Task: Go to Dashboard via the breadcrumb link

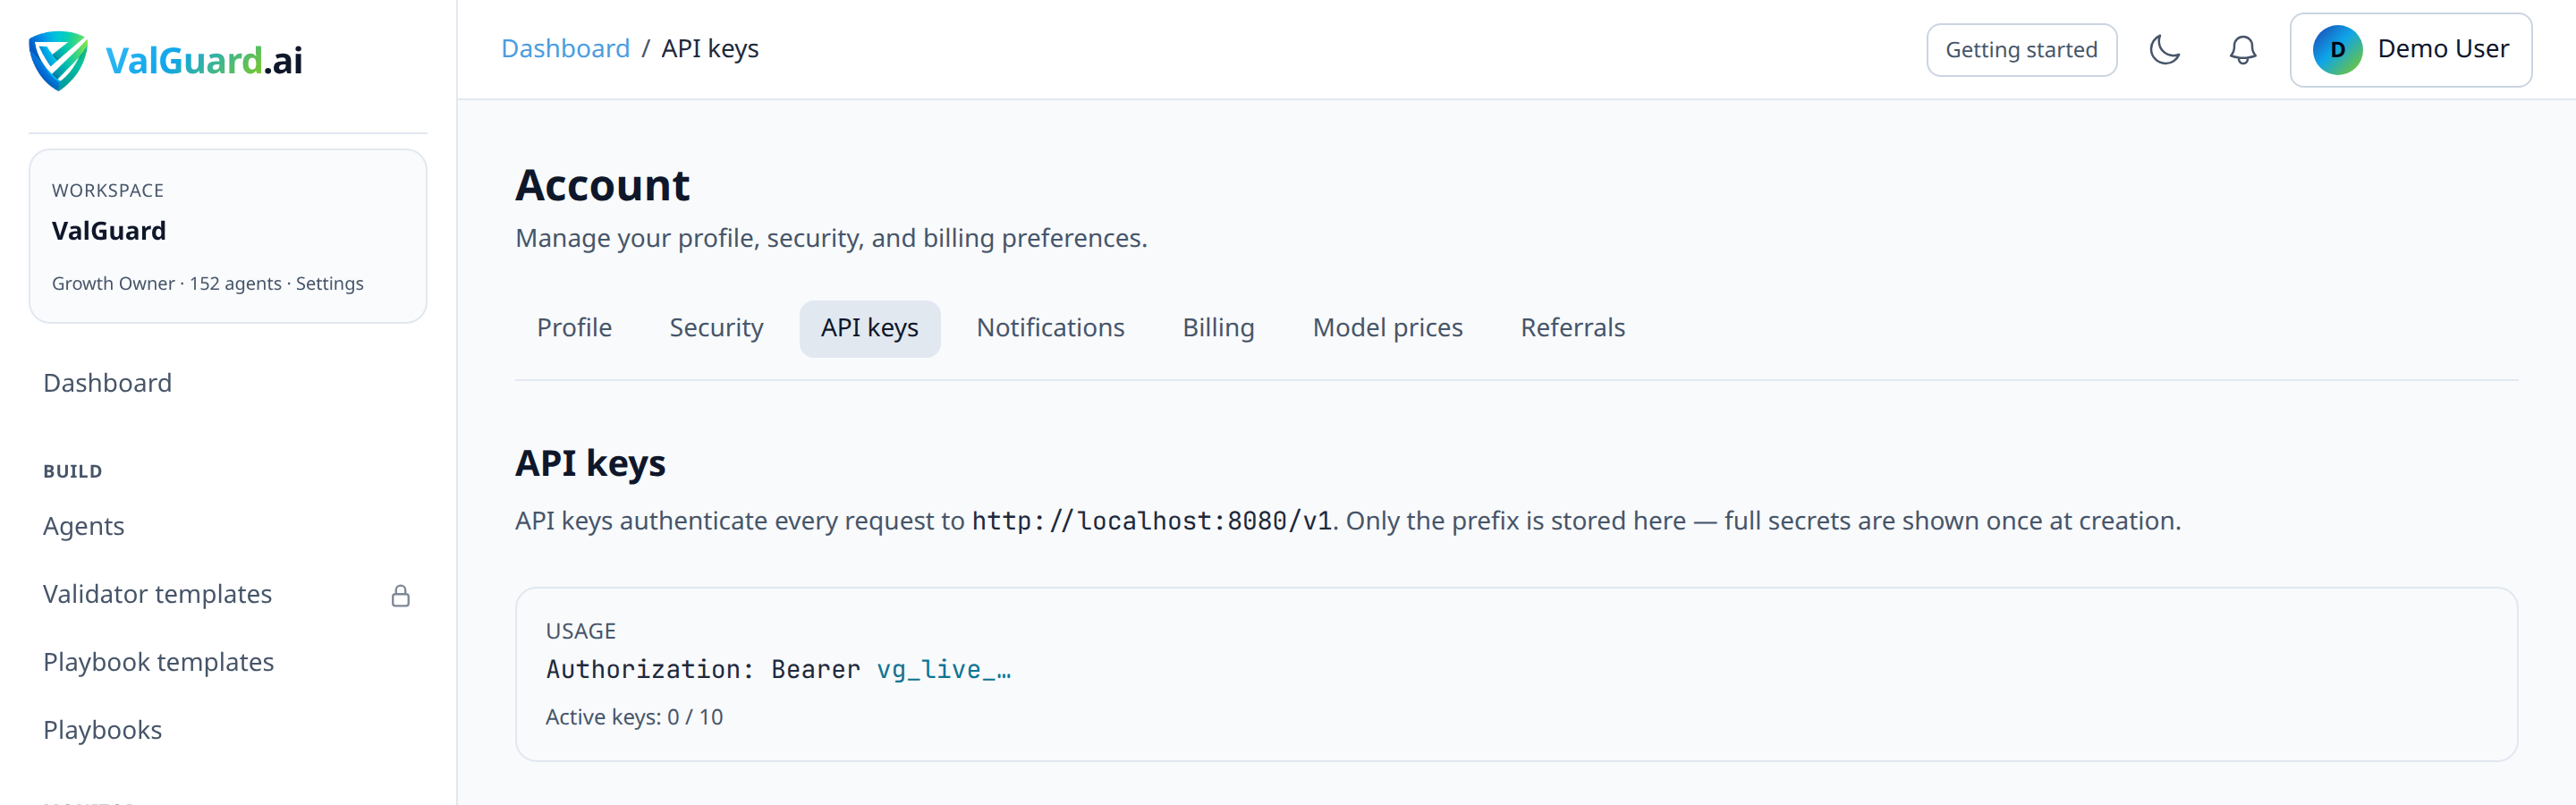Action: tap(565, 49)
